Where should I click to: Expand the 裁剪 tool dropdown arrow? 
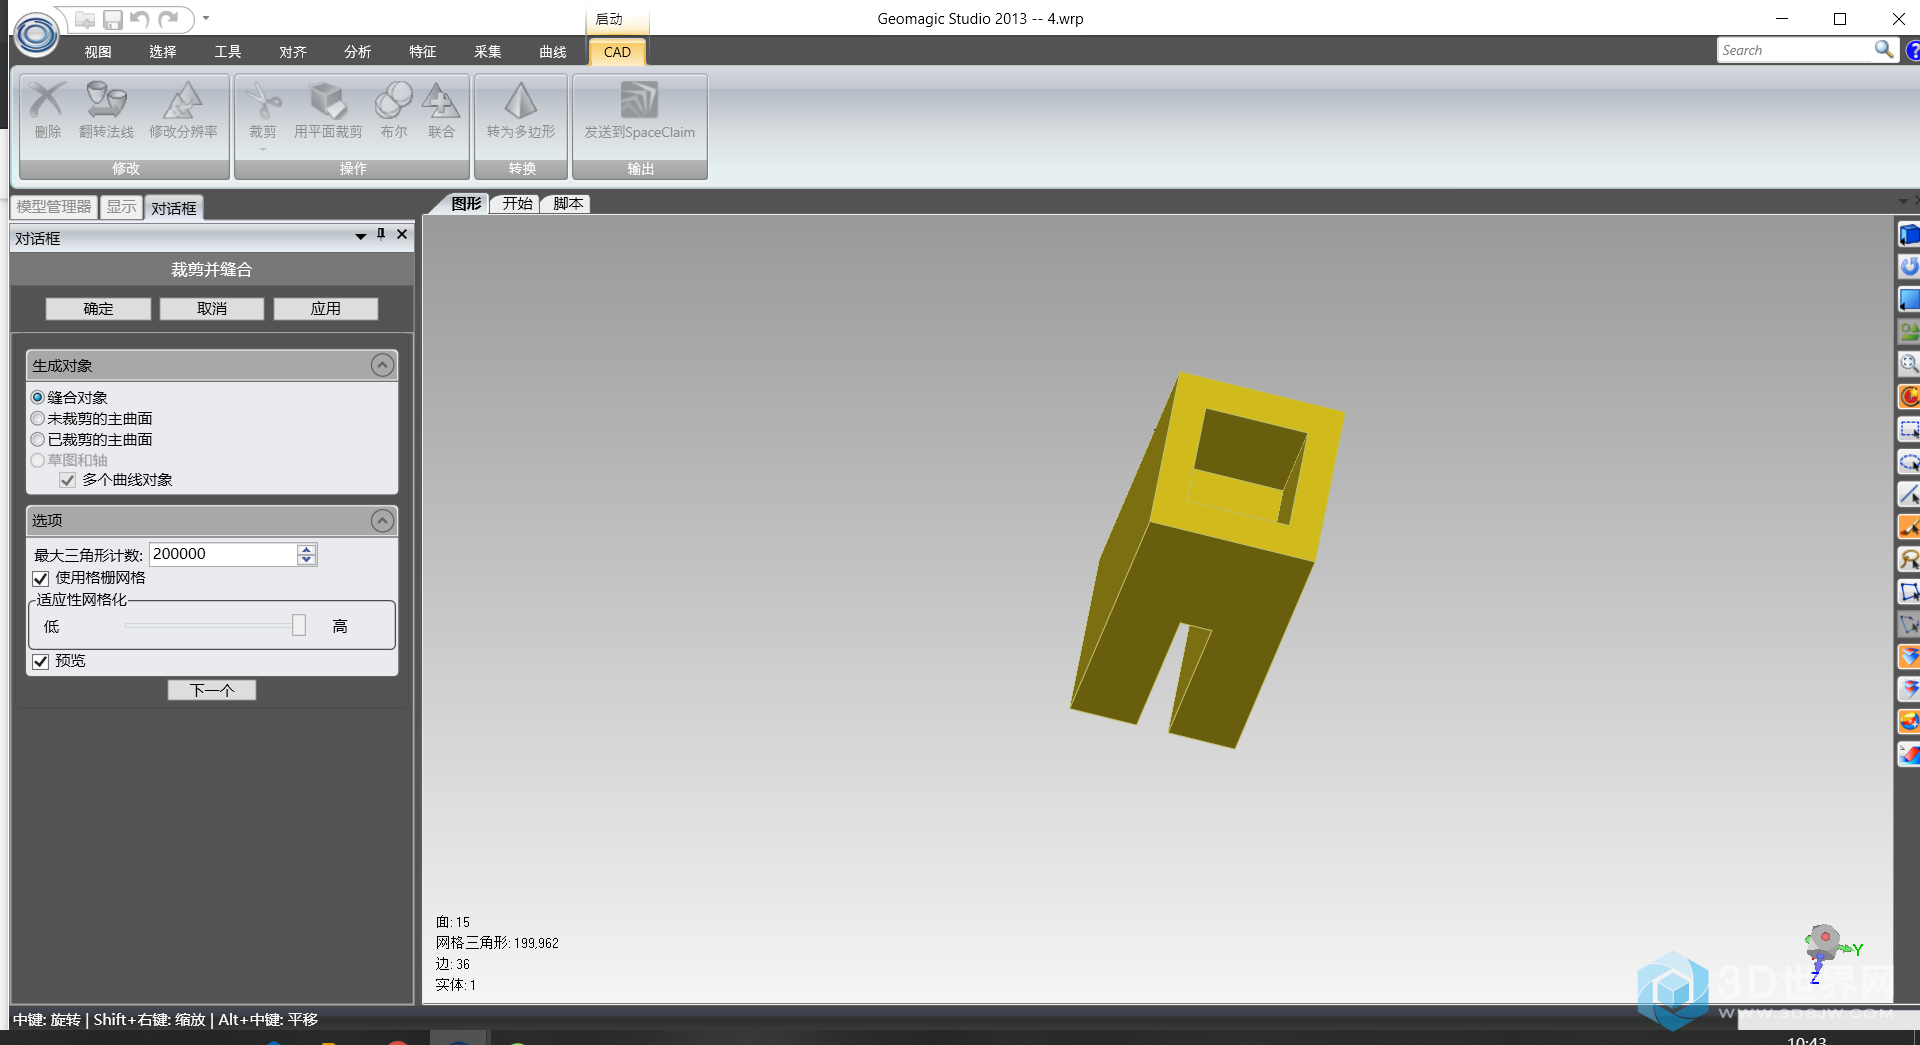click(x=263, y=149)
